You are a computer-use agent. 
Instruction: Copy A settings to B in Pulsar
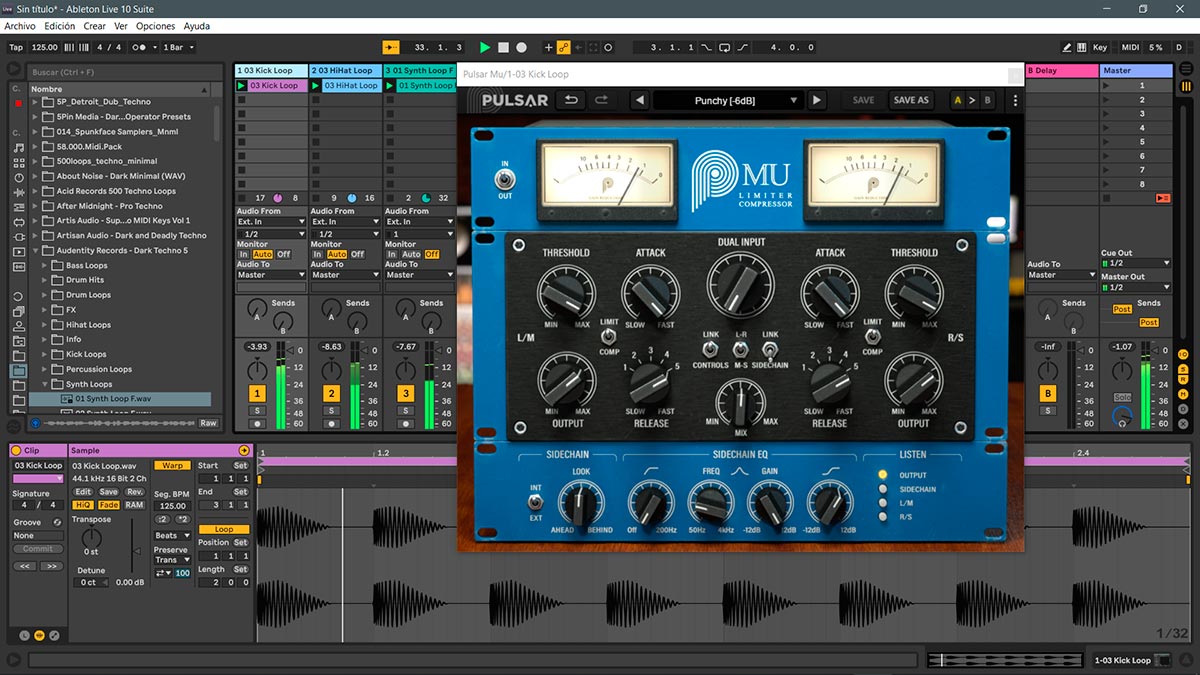coord(972,100)
